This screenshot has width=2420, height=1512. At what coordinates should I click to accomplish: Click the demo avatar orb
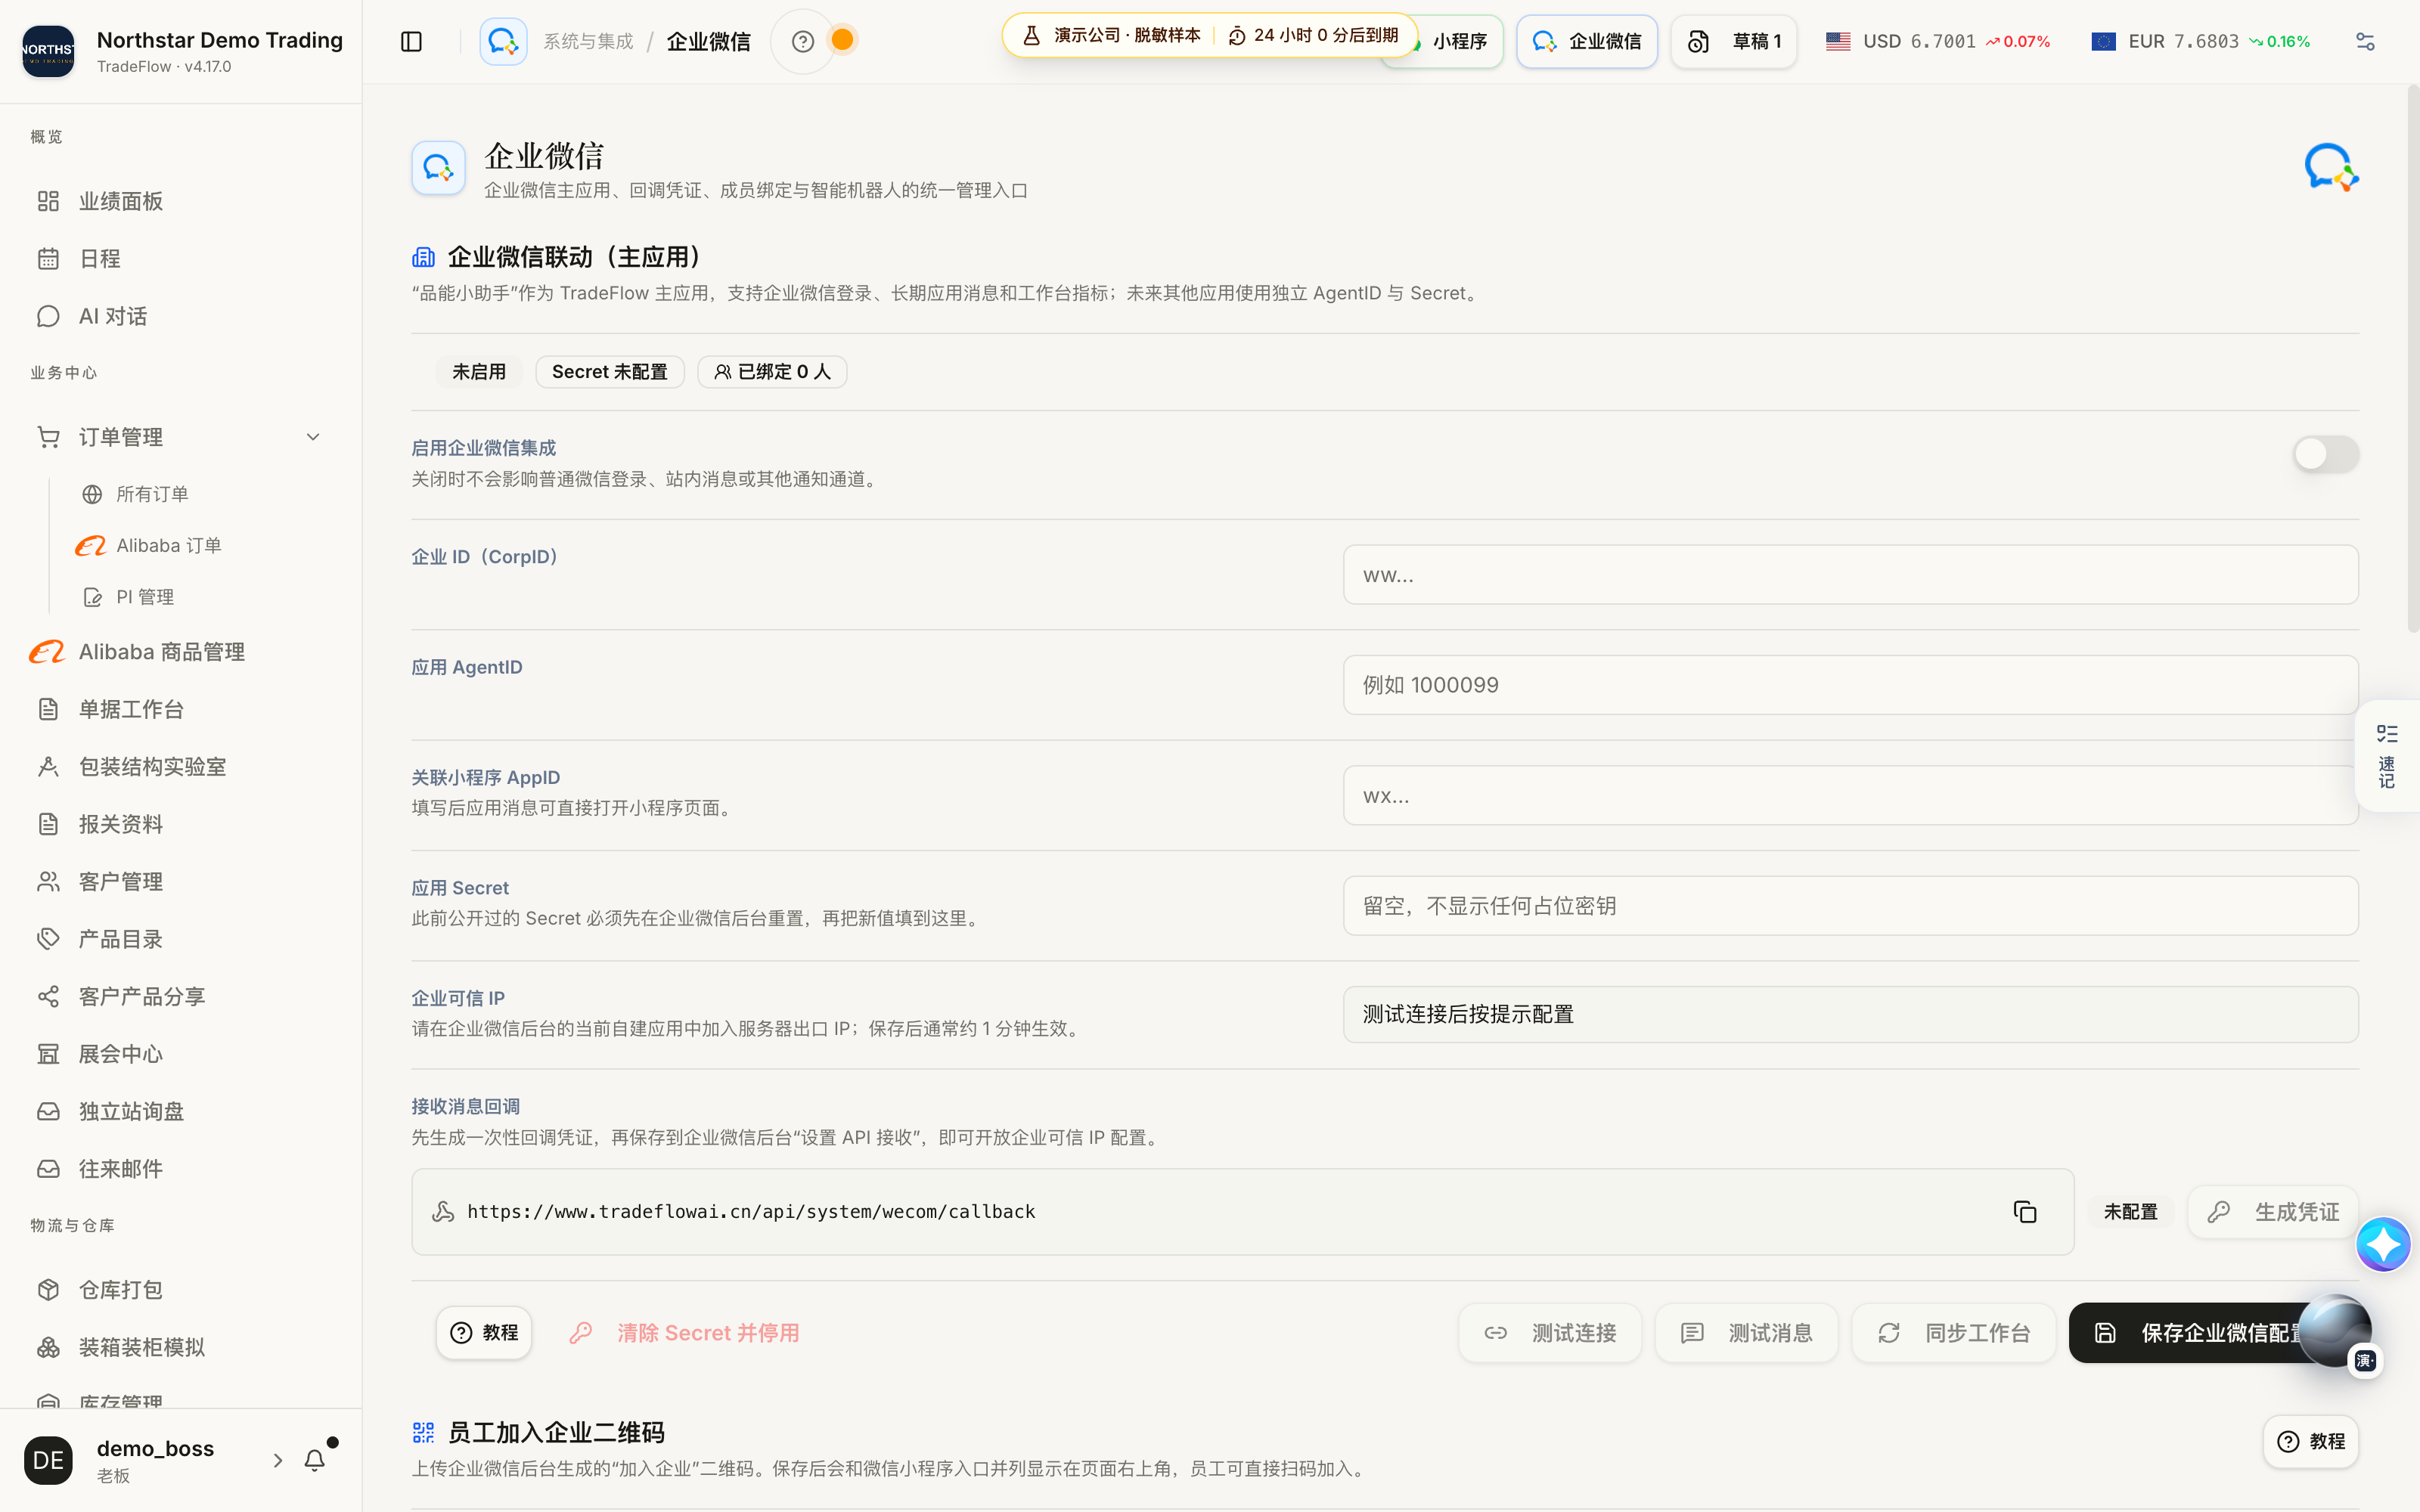pos(2335,1331)
